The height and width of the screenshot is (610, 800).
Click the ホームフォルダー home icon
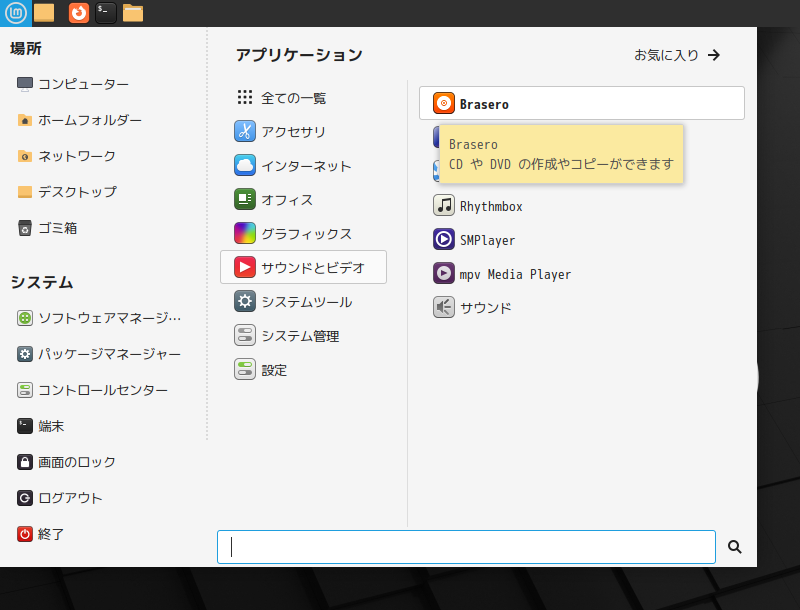(x=24, y=120)
